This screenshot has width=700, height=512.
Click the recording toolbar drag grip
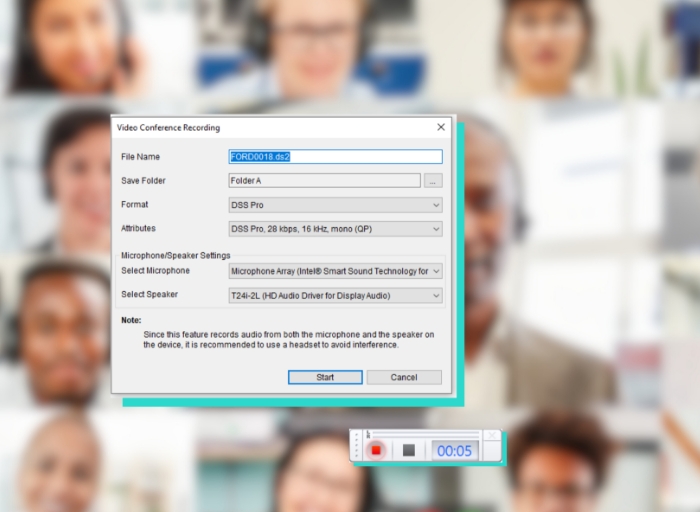tap(357, 447)
